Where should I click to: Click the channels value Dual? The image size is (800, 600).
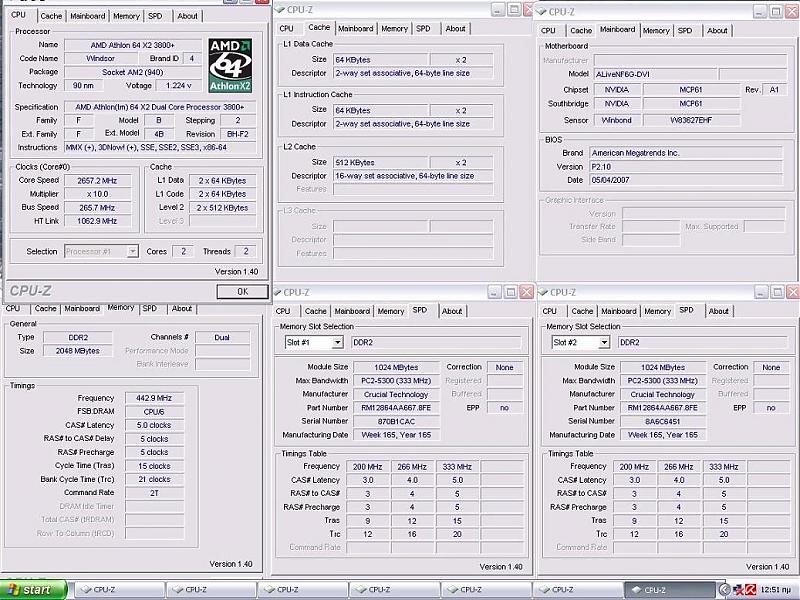point(222,337)
